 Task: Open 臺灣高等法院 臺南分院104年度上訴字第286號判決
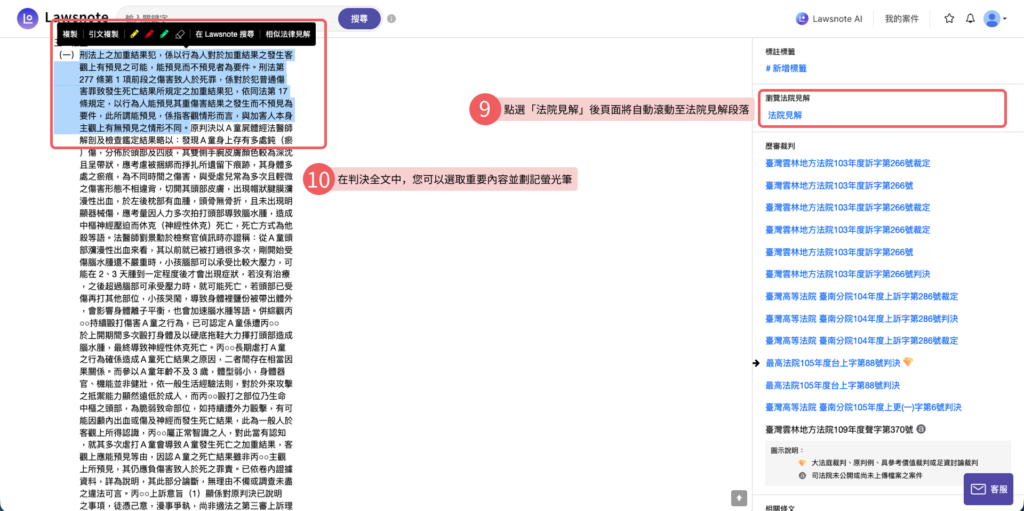(862, 318)
